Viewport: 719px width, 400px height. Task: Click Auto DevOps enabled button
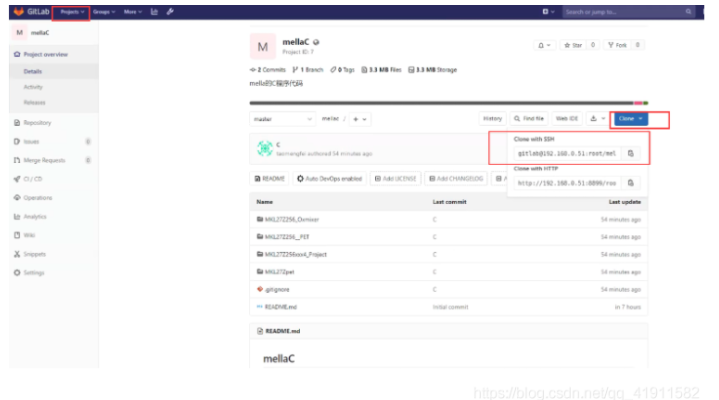click(329, 179)
